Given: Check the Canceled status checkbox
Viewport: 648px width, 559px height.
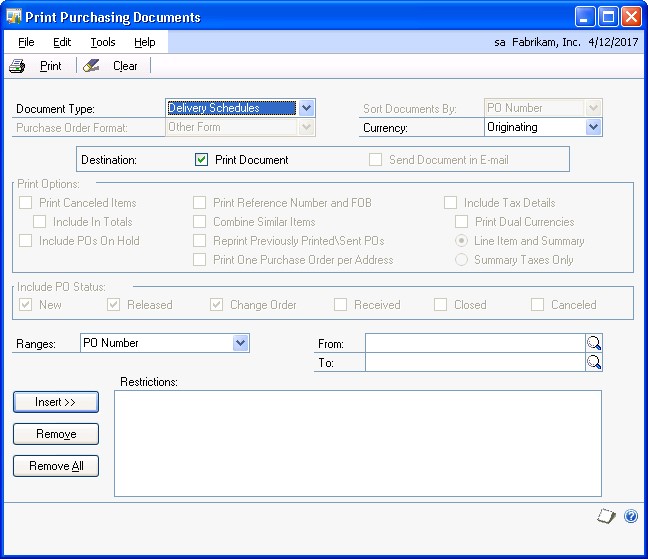Looking at the screenshot, I should 538,304.
